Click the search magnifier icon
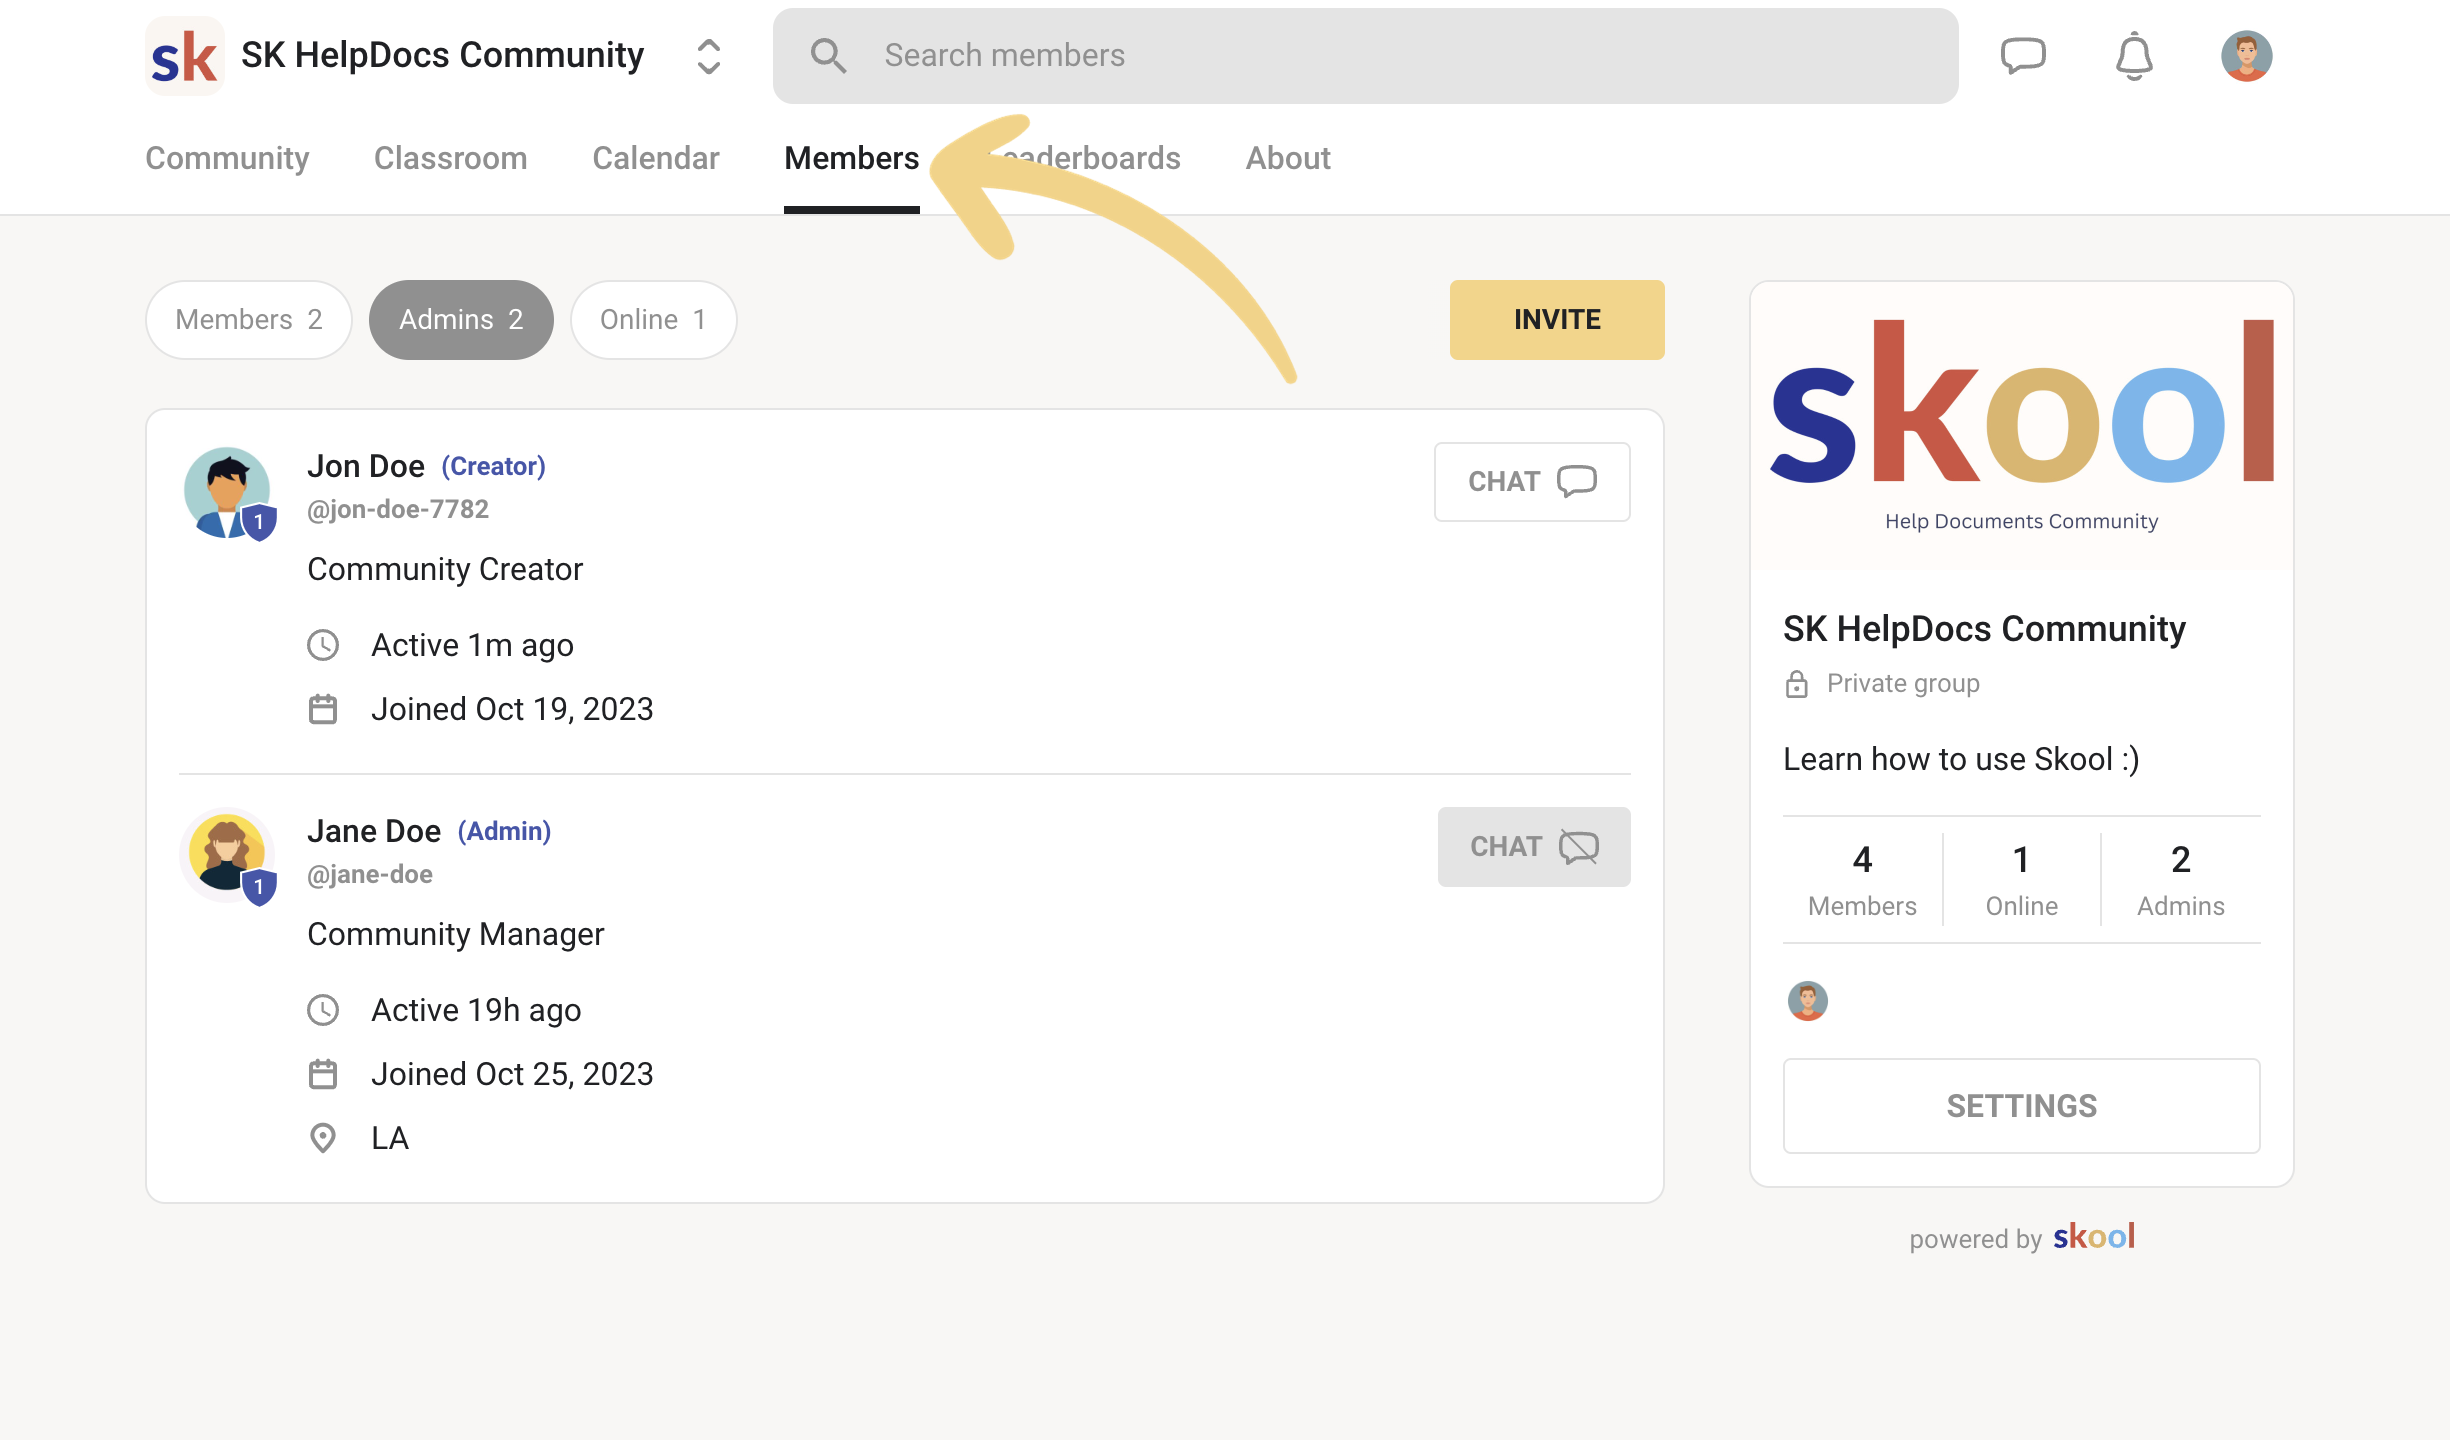Screen dimensions: 2450x1440 pos(828,56)
